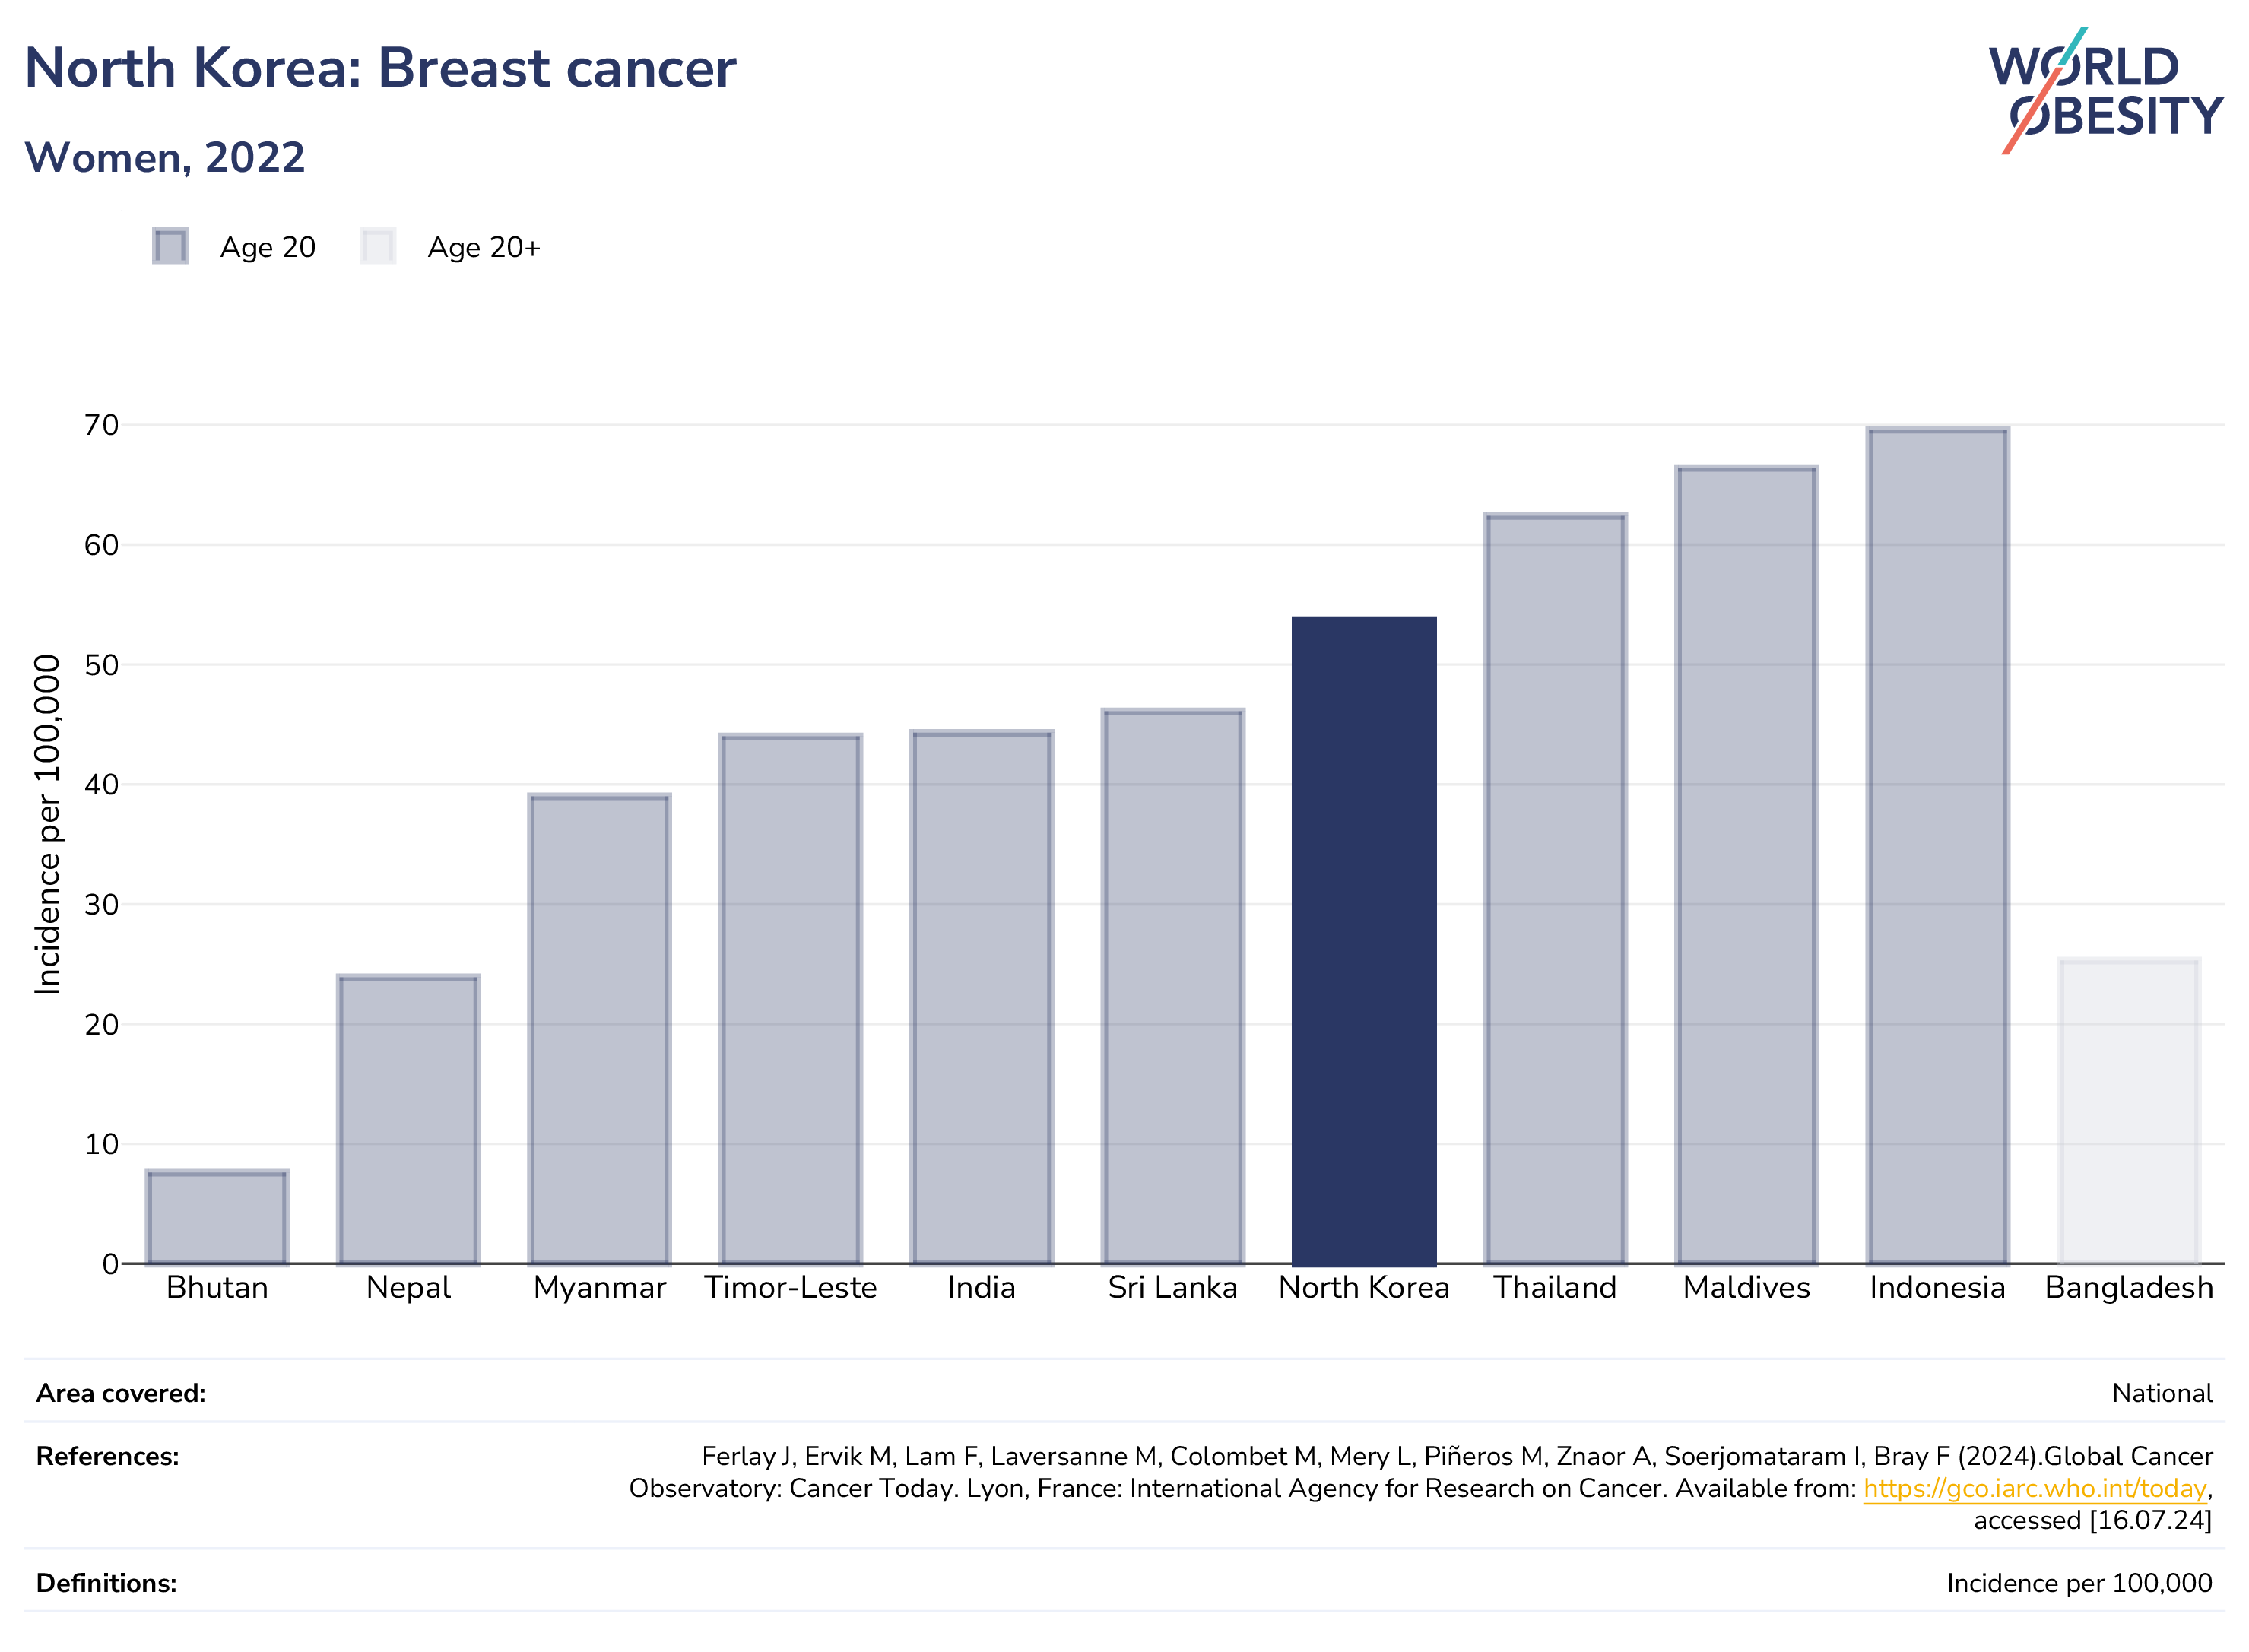The image size is (2249, 1652).
Task: Click the World Obesity logo
Action: coord(2106,90)
